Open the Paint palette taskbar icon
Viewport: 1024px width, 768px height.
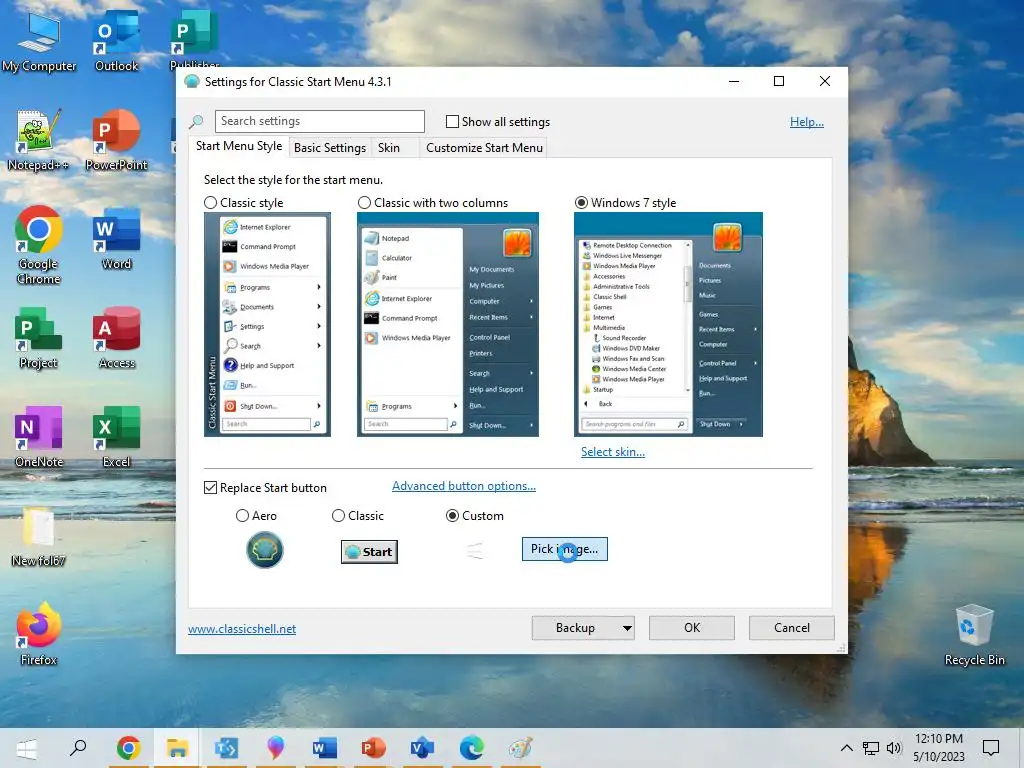point(520,748)
